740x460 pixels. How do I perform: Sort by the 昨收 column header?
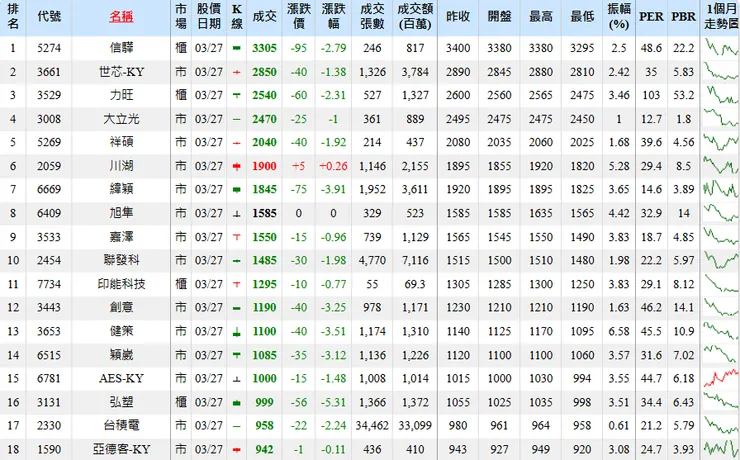(x=458, y=17)
